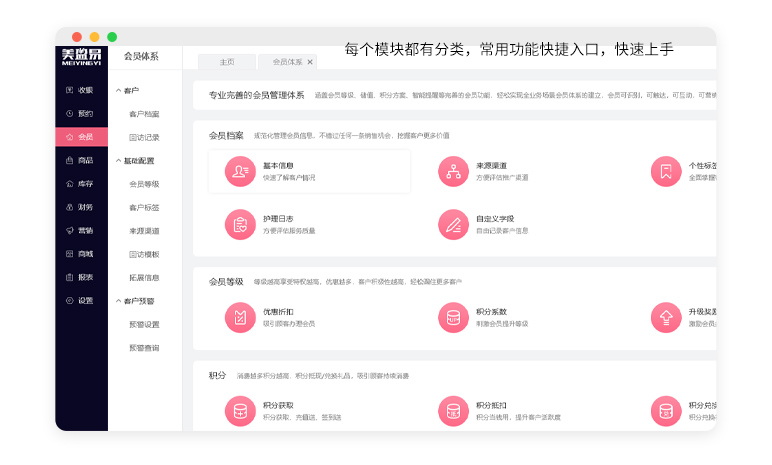The image size is (772, 465).
Task: Open 客户标签 in the submenu
Action: 144,207
